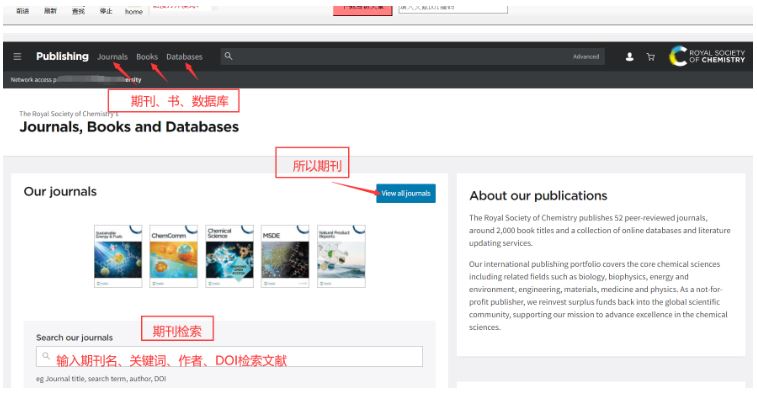Open the user account icon
This screenshot has width=757, height=398.
pyautogui.click(x=630, y=57)
